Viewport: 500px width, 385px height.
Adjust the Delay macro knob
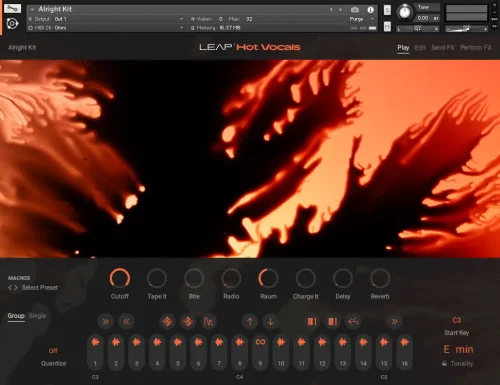point(343,278)
